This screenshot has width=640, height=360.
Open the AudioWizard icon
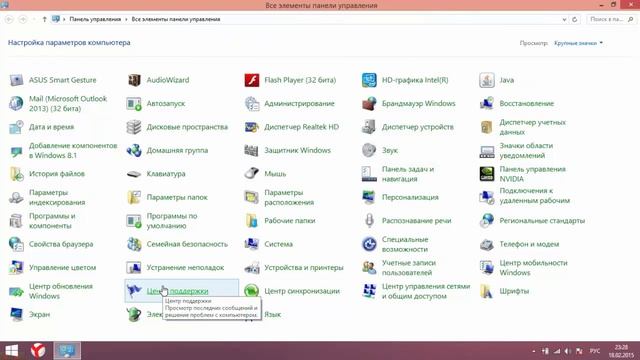pos(134,80)
